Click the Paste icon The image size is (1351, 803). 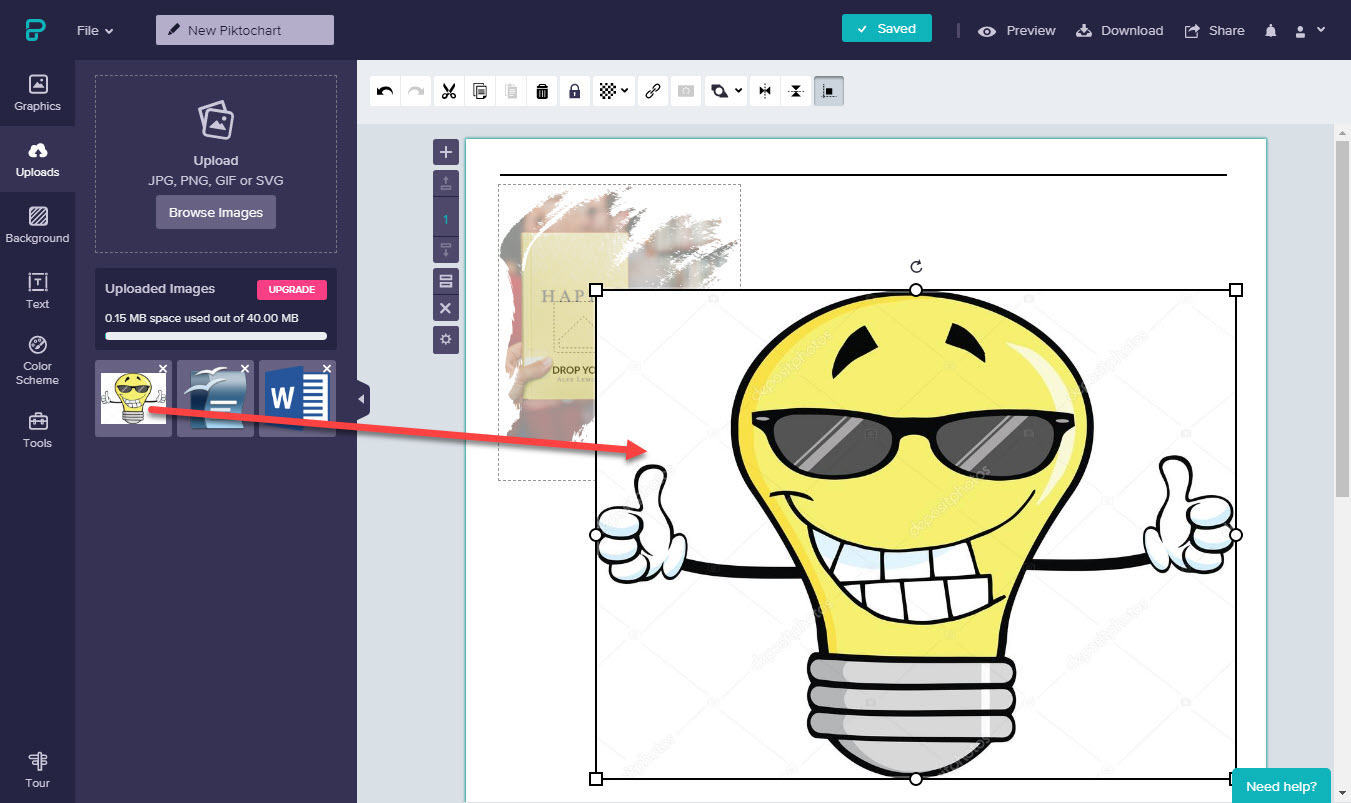pyautogui.click(x=511, y=91)
